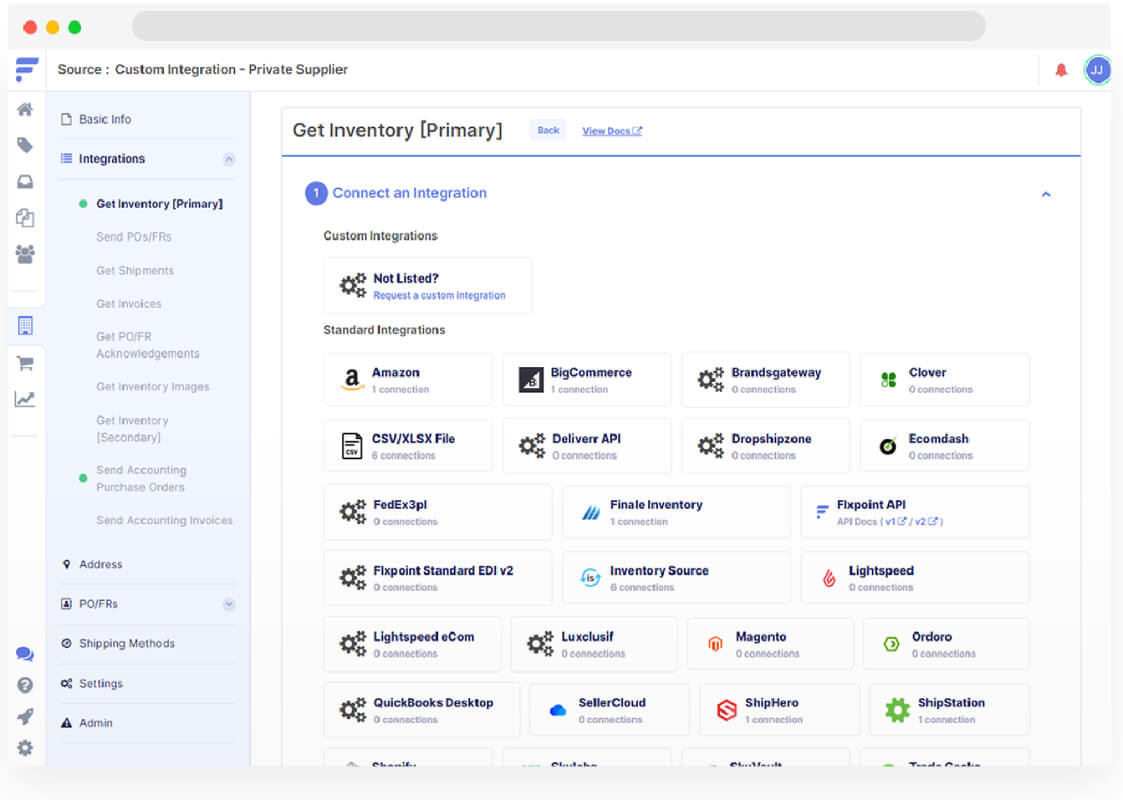The height and width of the screenshot is (800, 1123).
Task: Select Get Inventory [Primary] sidebar item
Action: pyautogui.click(x=159, y=204)
